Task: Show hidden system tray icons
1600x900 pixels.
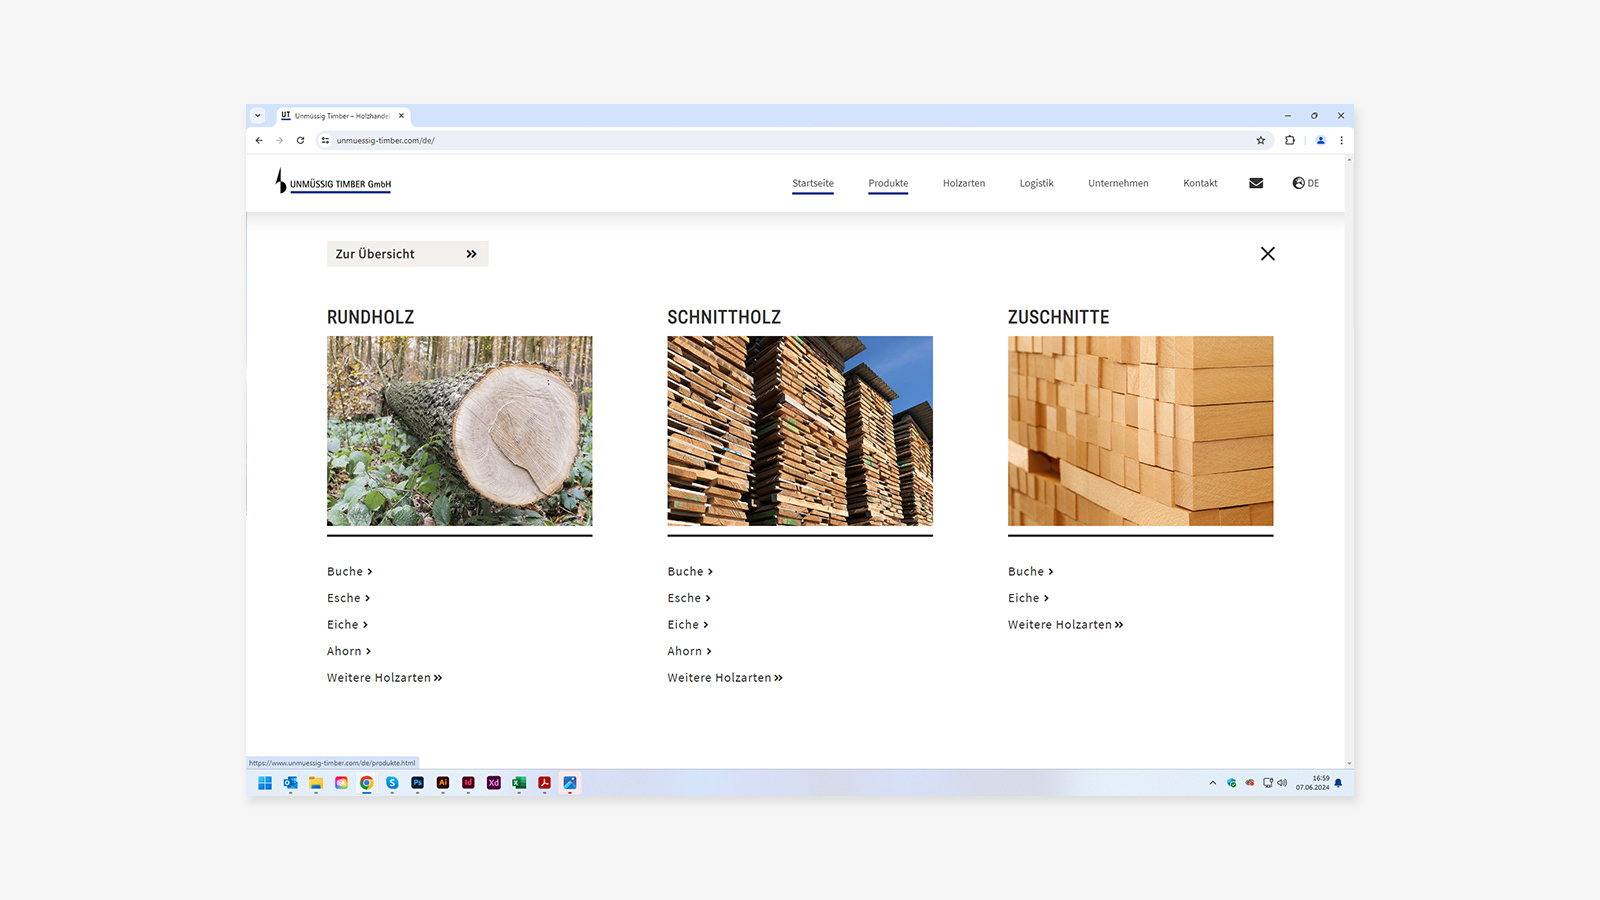Action: coord(1213,783)
